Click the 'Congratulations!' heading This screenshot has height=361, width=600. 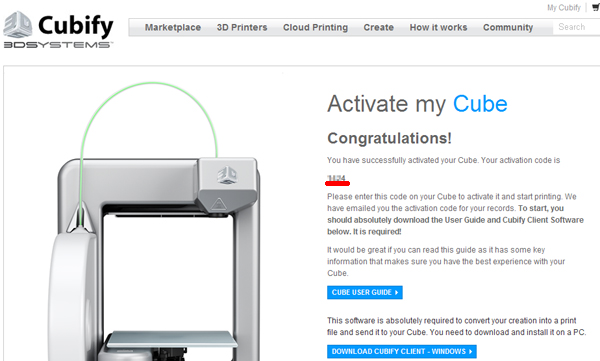[x=389, y=138]
